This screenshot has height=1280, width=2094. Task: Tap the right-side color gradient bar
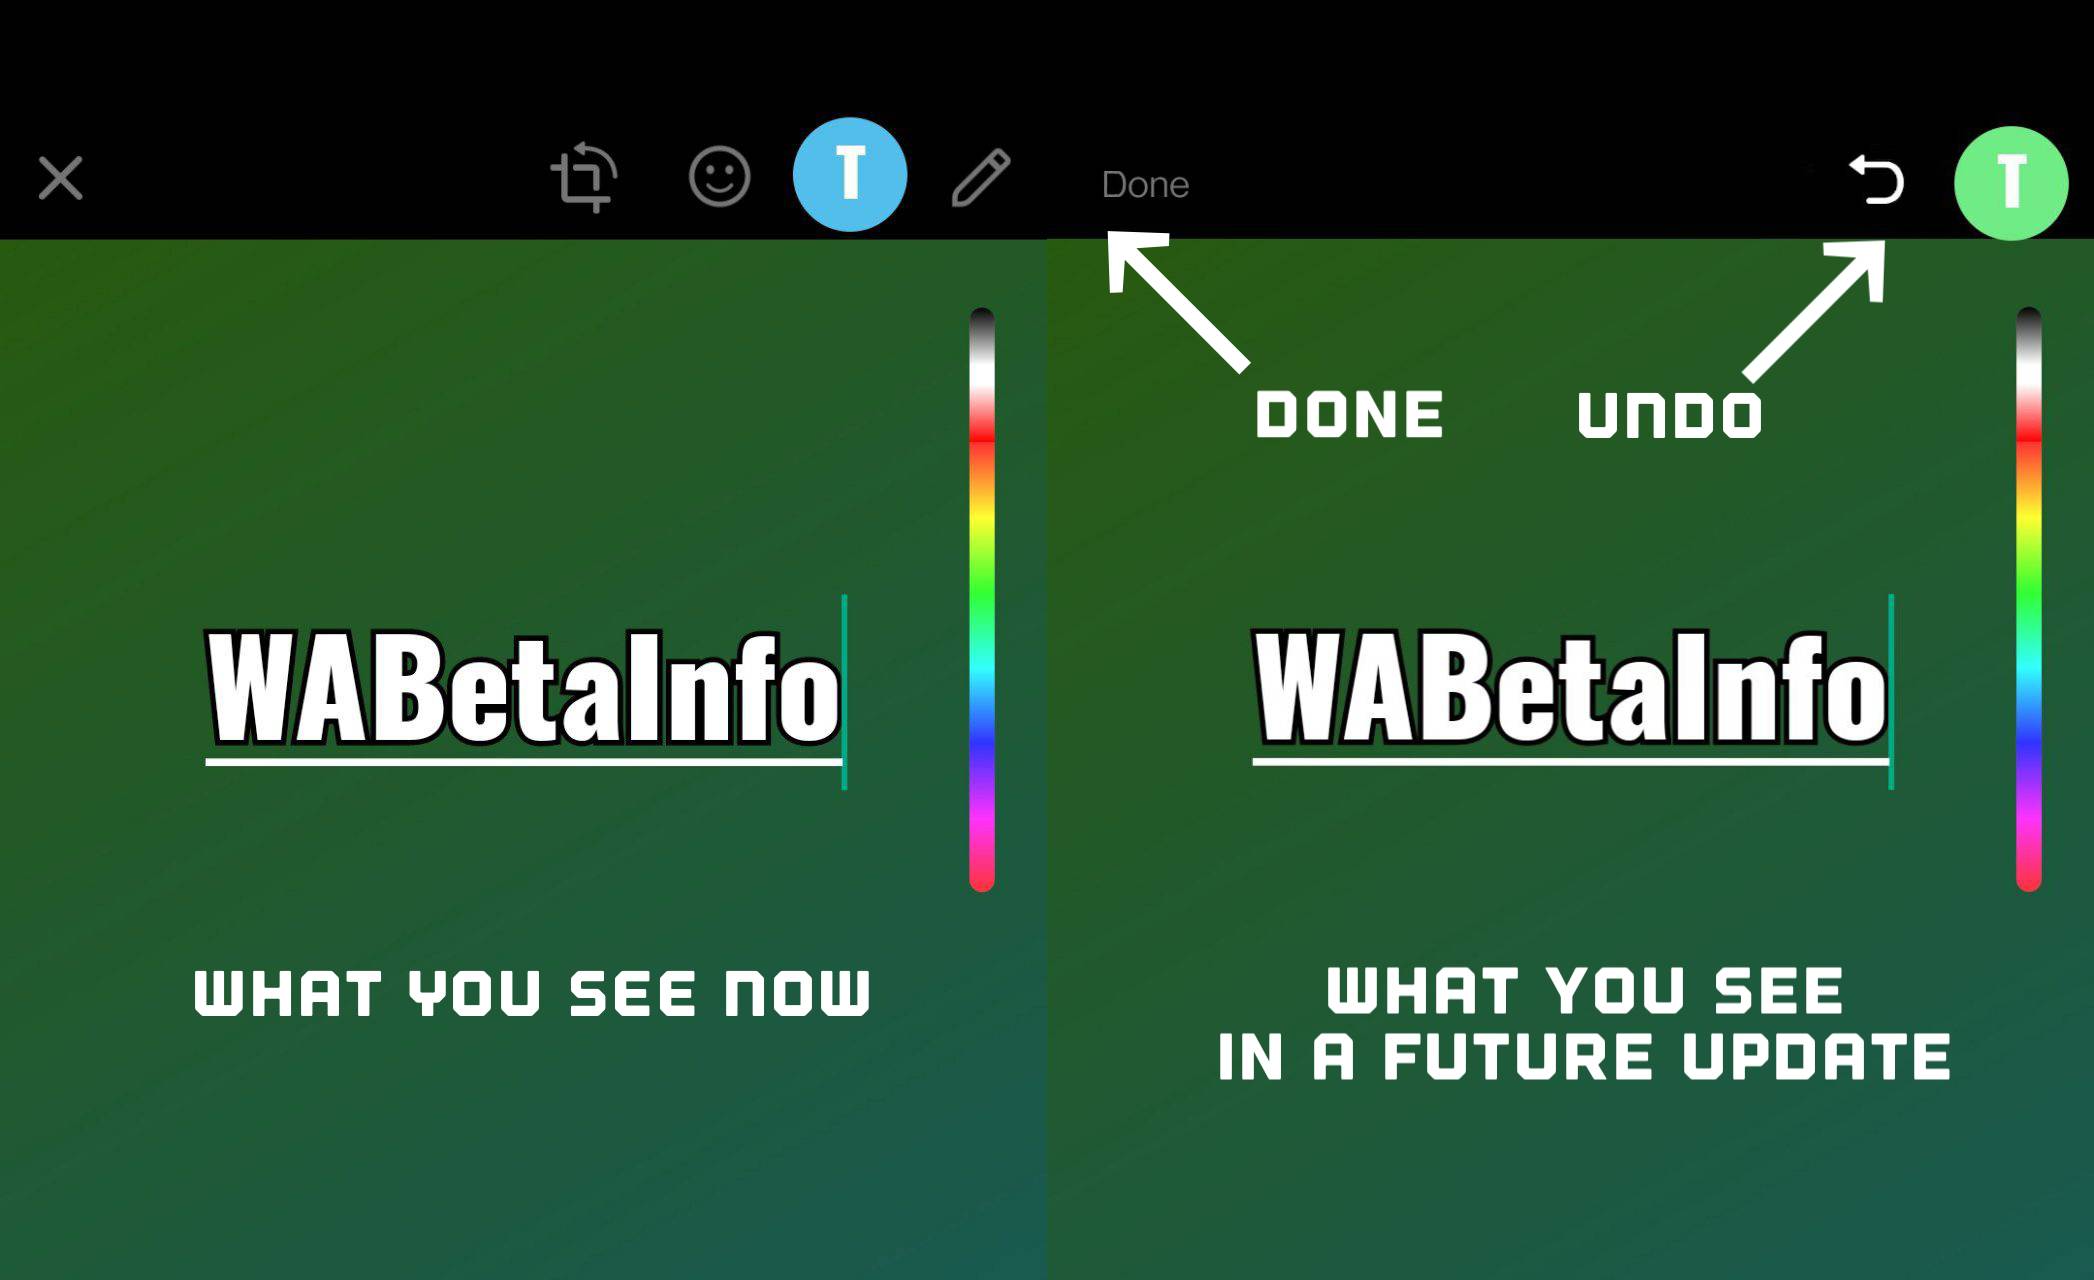(2019, 598)
